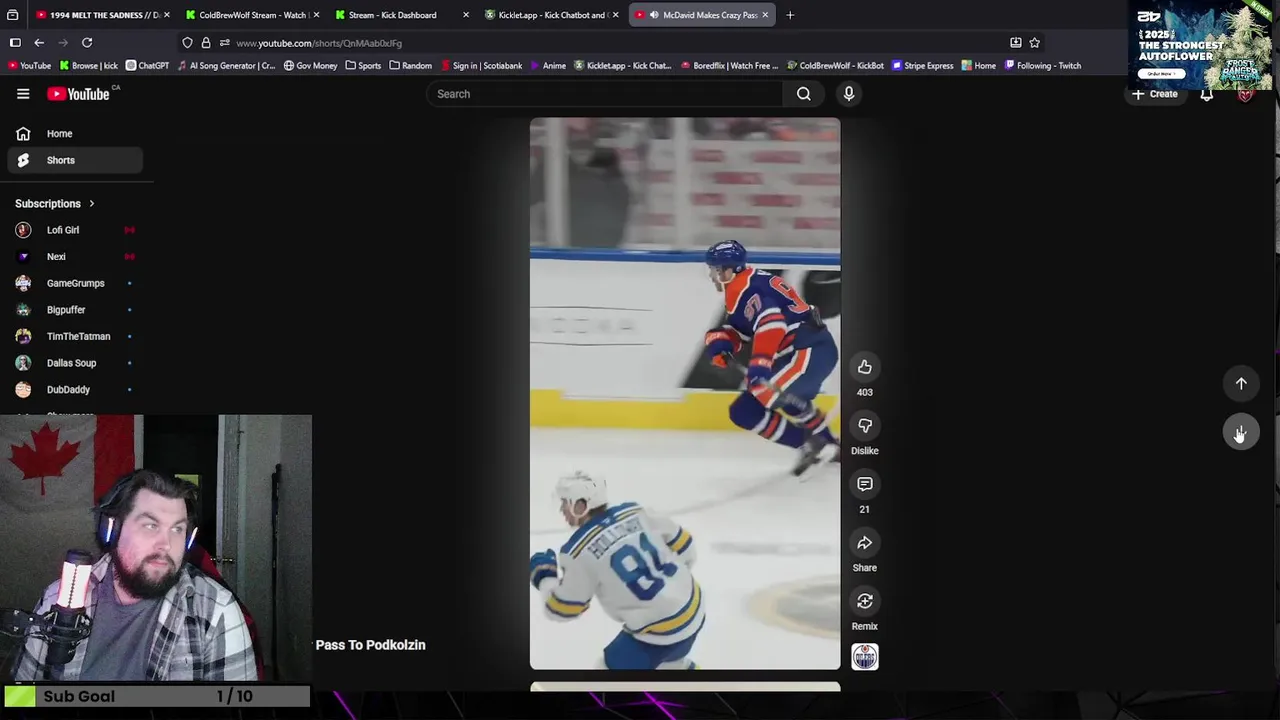The height and width of the screenshot is (720, 1280).
Task: Reload the browser page
Action: click(x=87, y=43)
